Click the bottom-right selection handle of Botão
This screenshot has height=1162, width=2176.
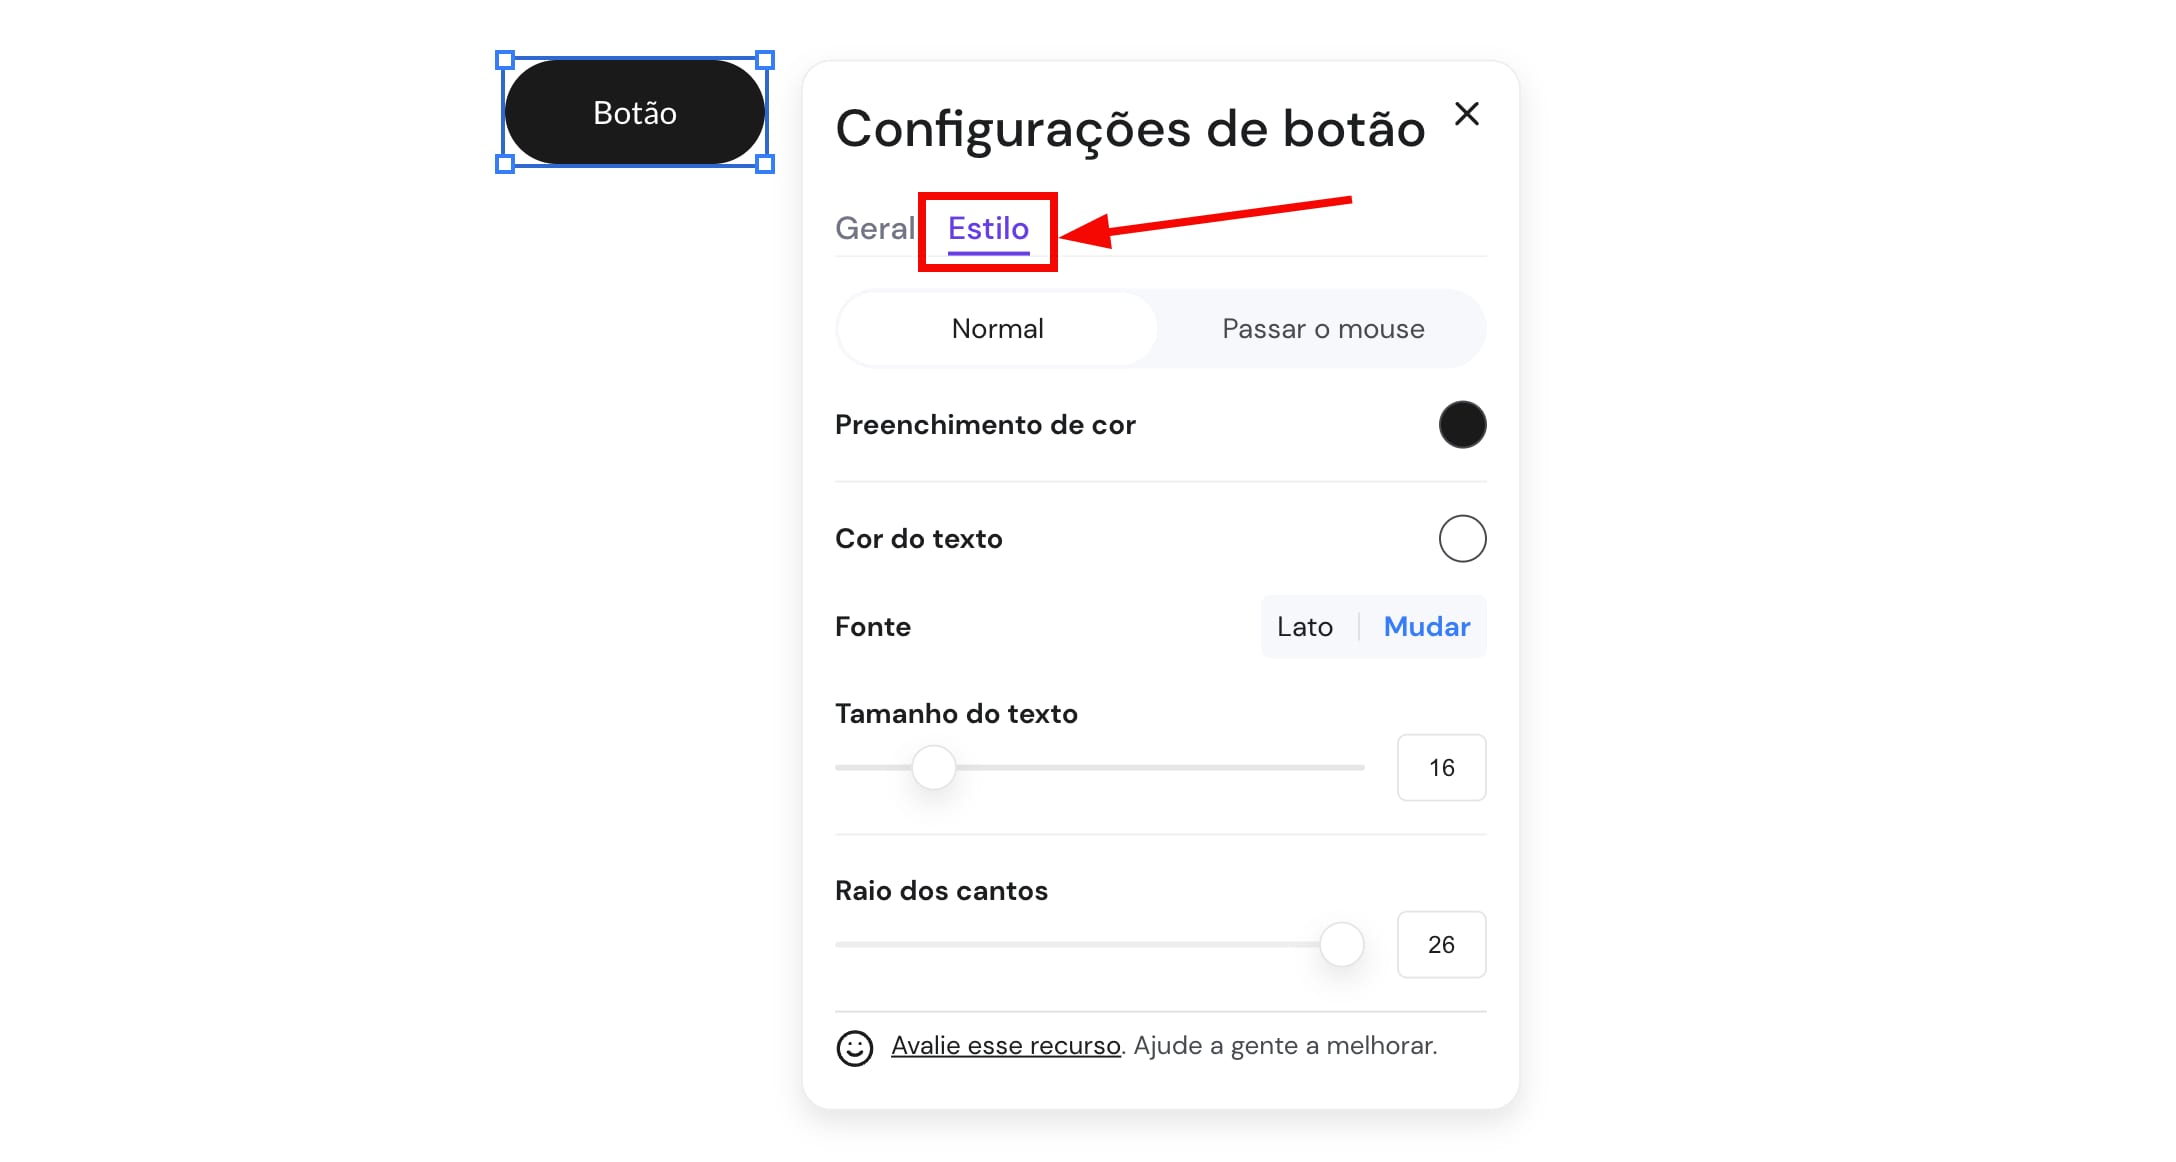765,164
